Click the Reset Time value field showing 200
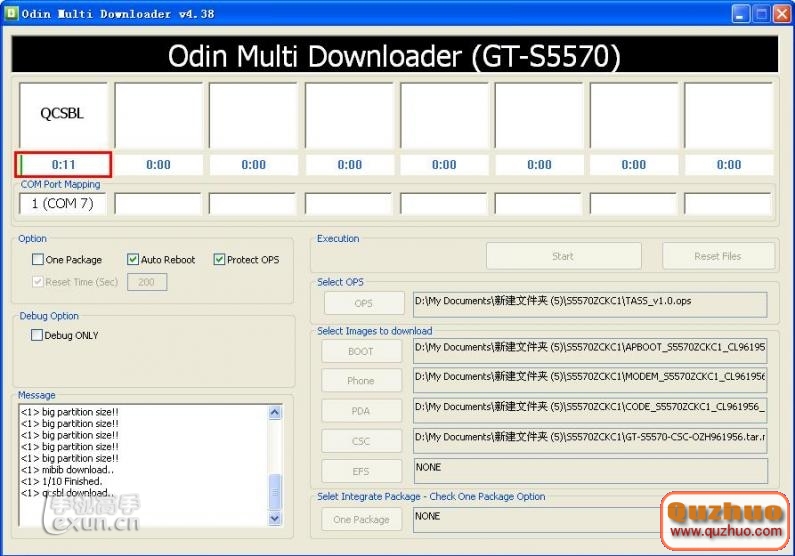795x556 pixels. [x=147, y=282]
